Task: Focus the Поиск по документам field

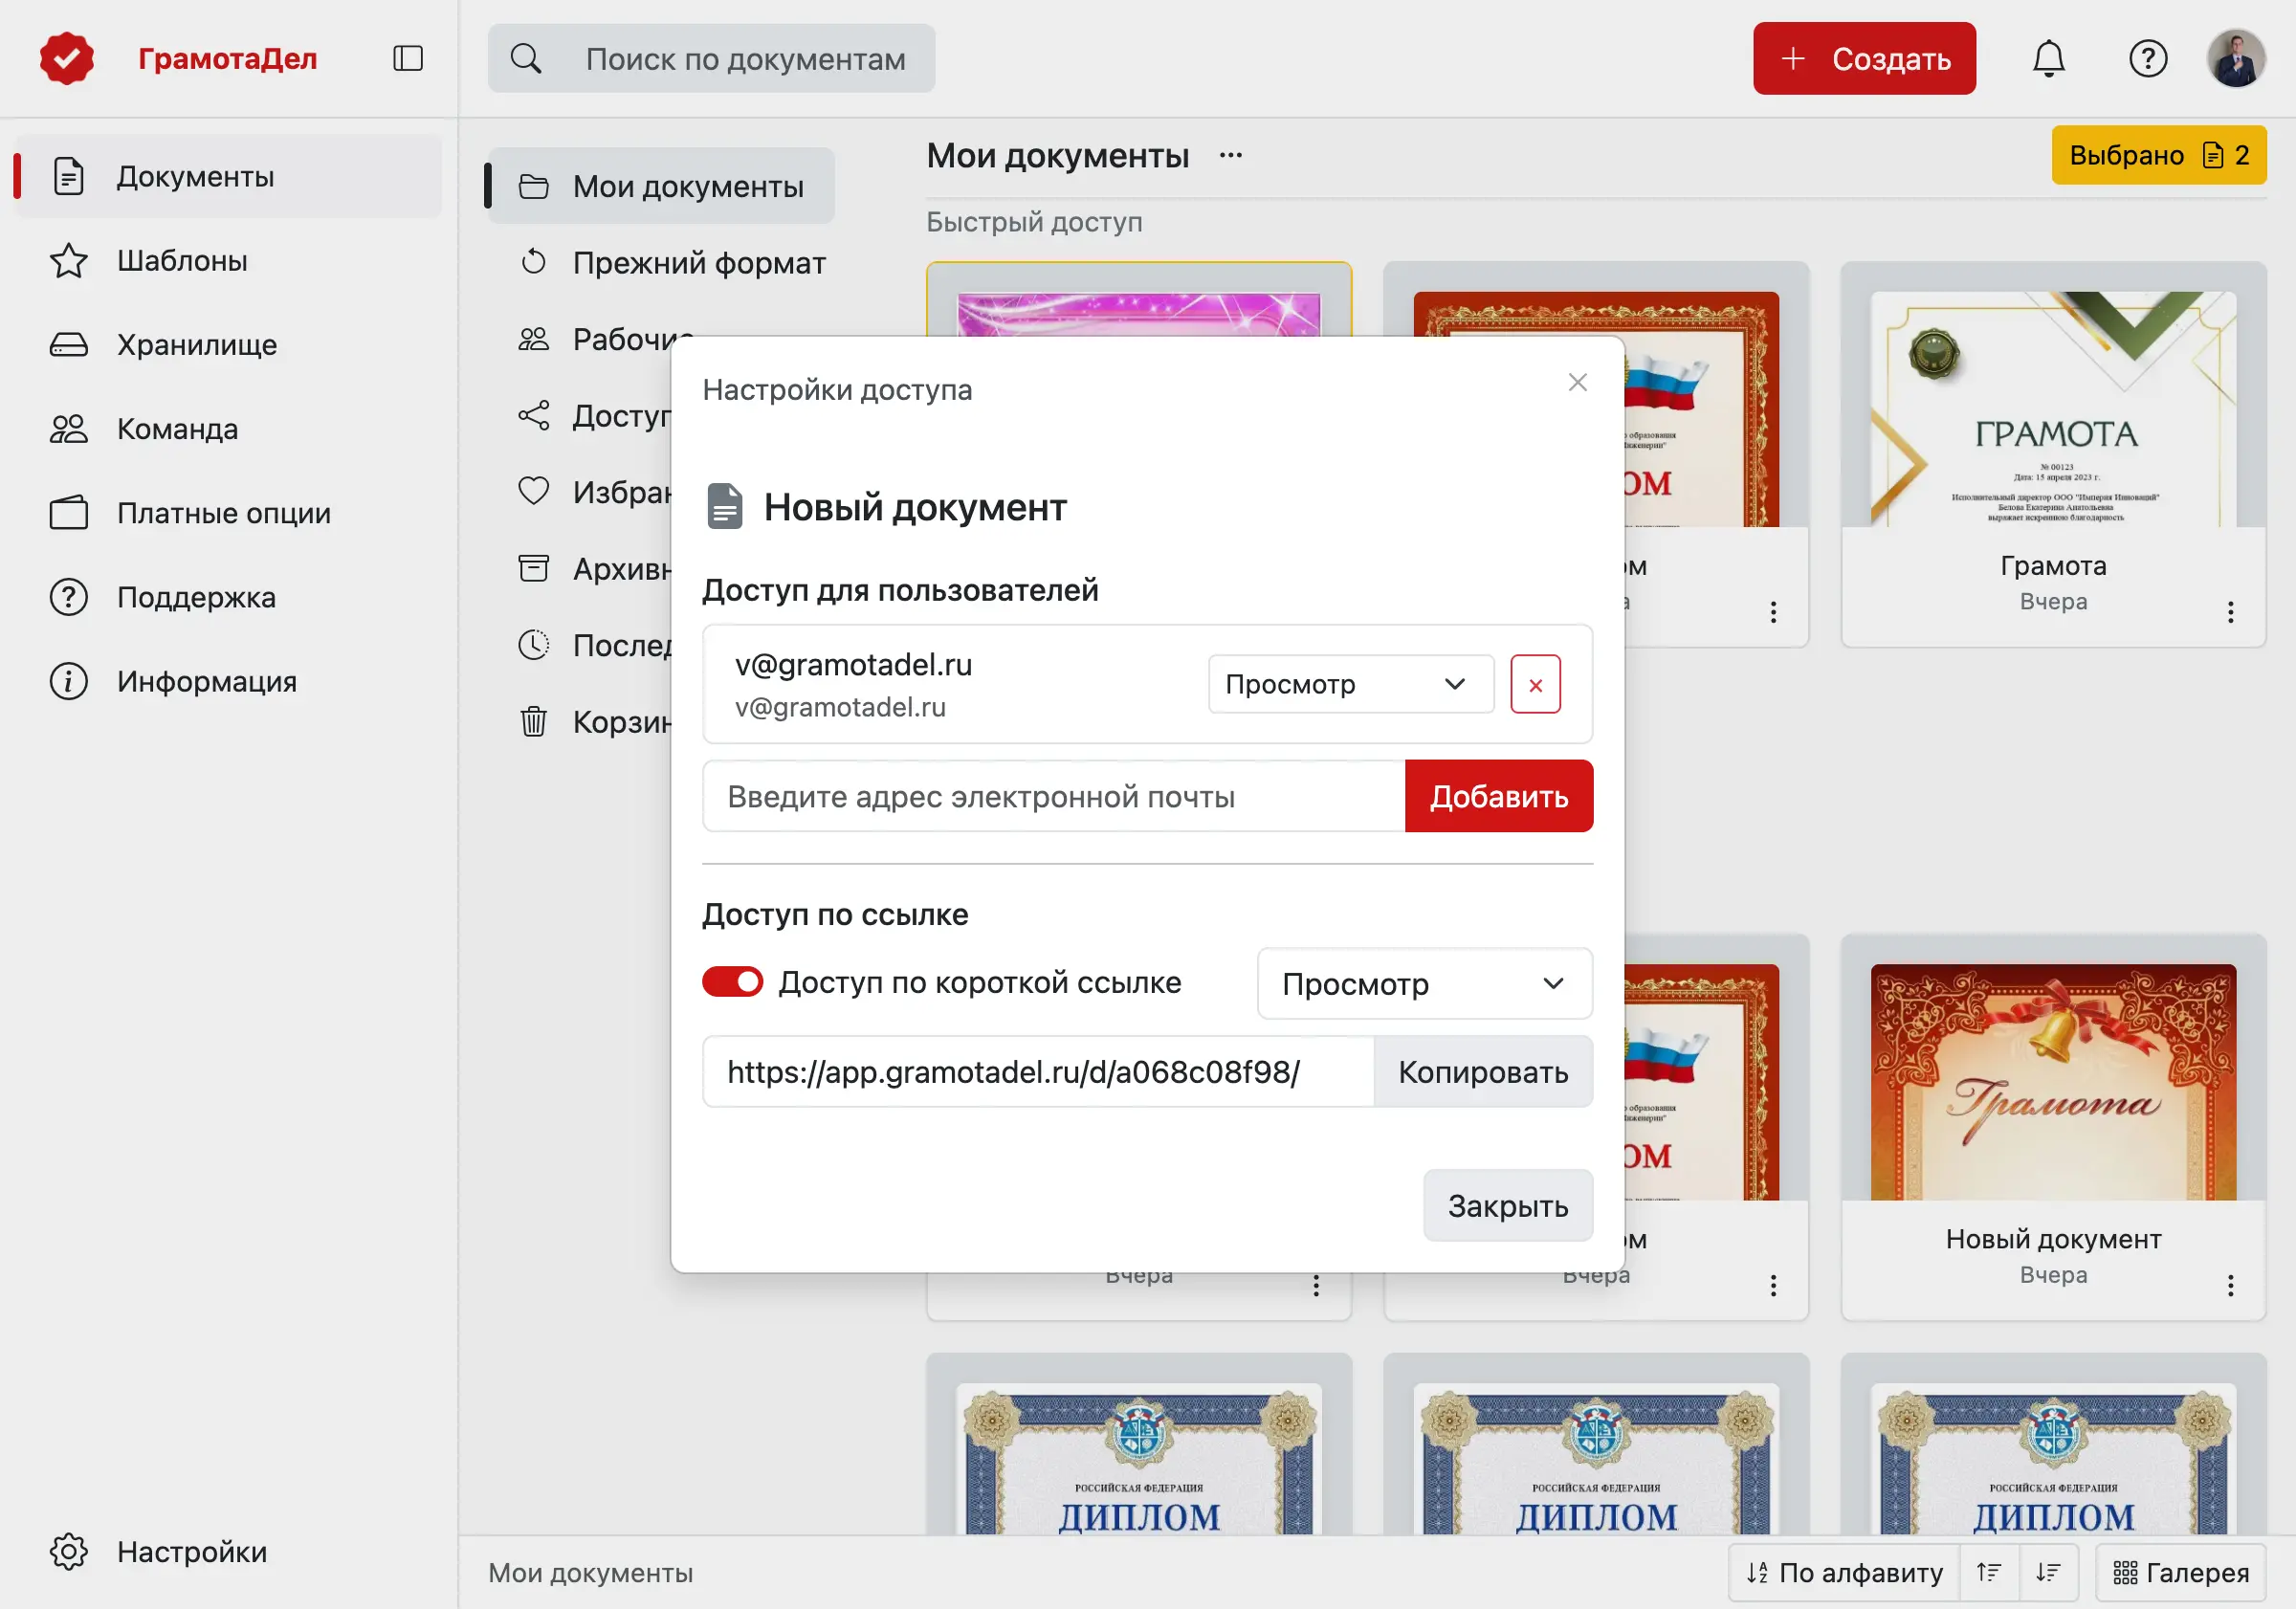Action: (x=712, y=58)
